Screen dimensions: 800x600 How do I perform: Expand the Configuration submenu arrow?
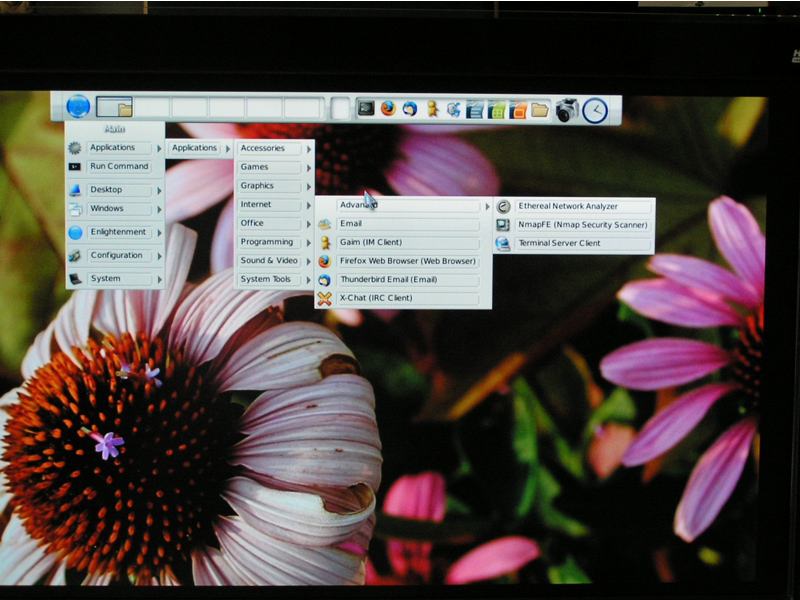(x=159, y=256)
